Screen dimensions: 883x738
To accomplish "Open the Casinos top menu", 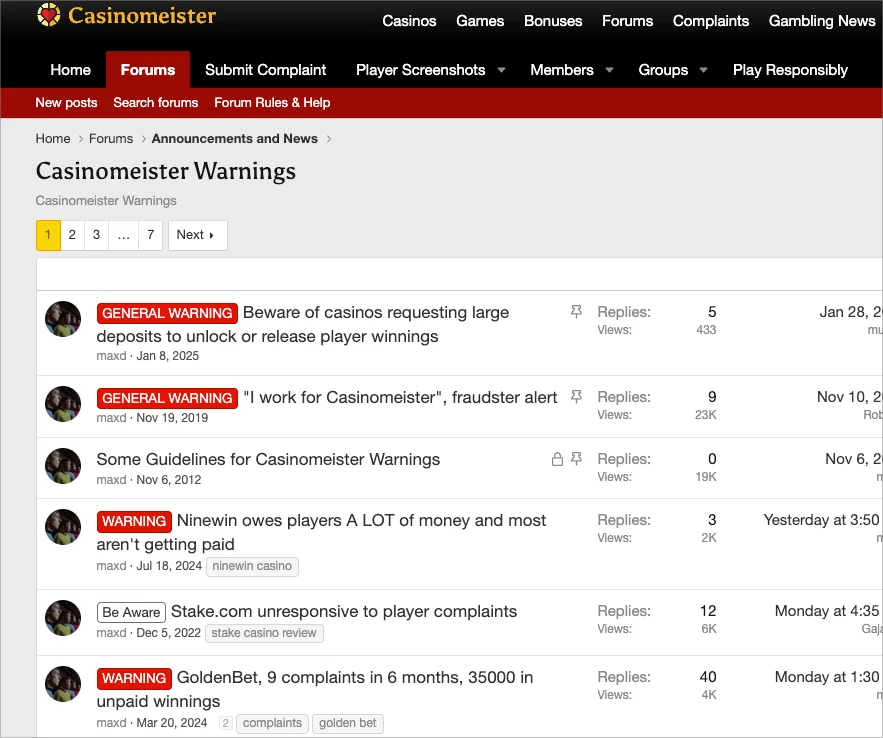I will [x=409, y=21].
